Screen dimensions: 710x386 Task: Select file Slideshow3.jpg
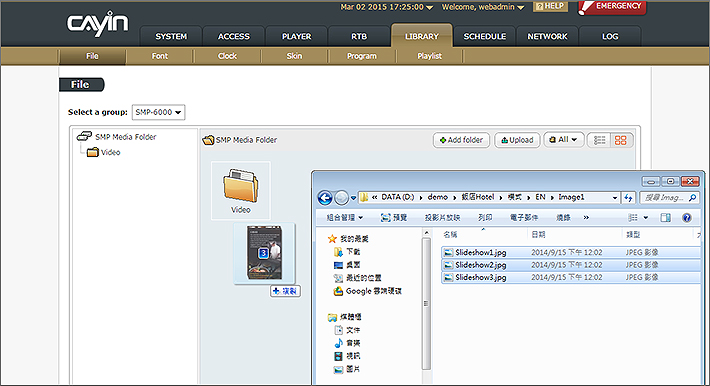pos(571,277)
